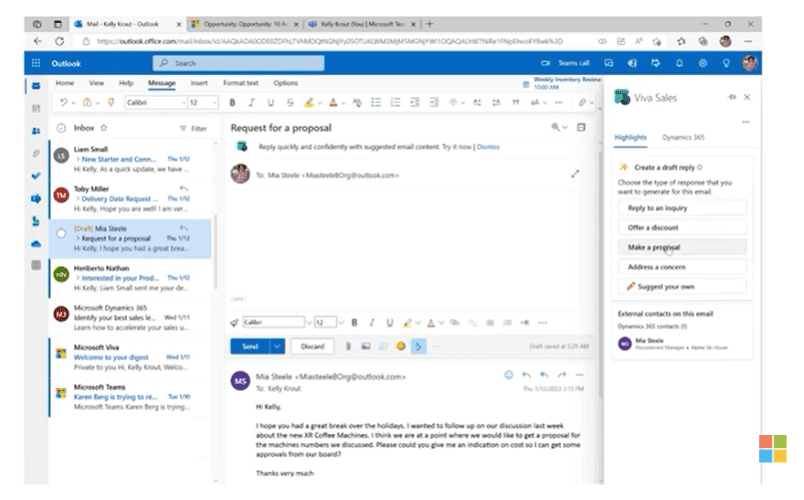Expand font color options in ribbon
This screenshot has height=500, width=804.
(343, 103)
